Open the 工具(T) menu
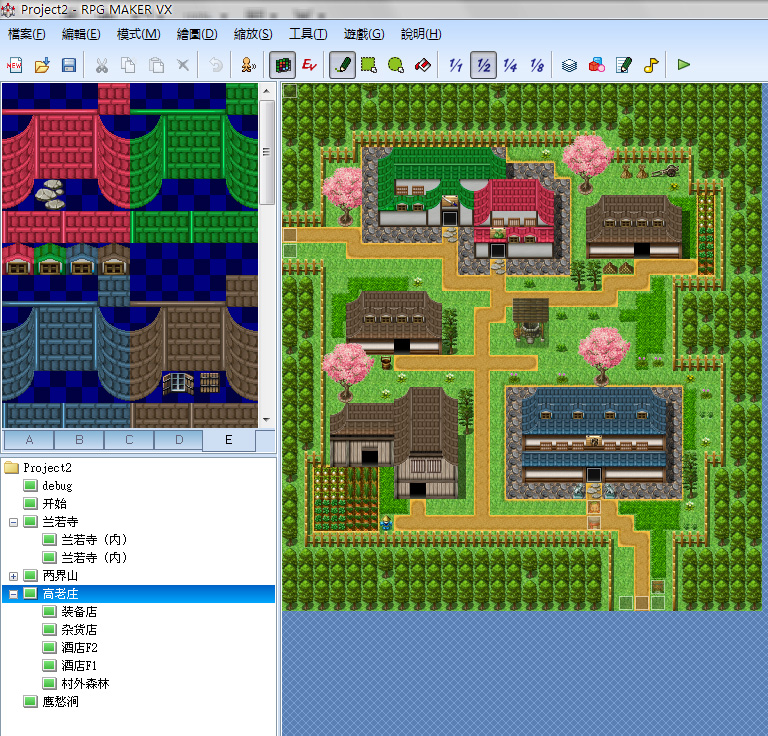The image size is (768, 736). pos(308,34)
